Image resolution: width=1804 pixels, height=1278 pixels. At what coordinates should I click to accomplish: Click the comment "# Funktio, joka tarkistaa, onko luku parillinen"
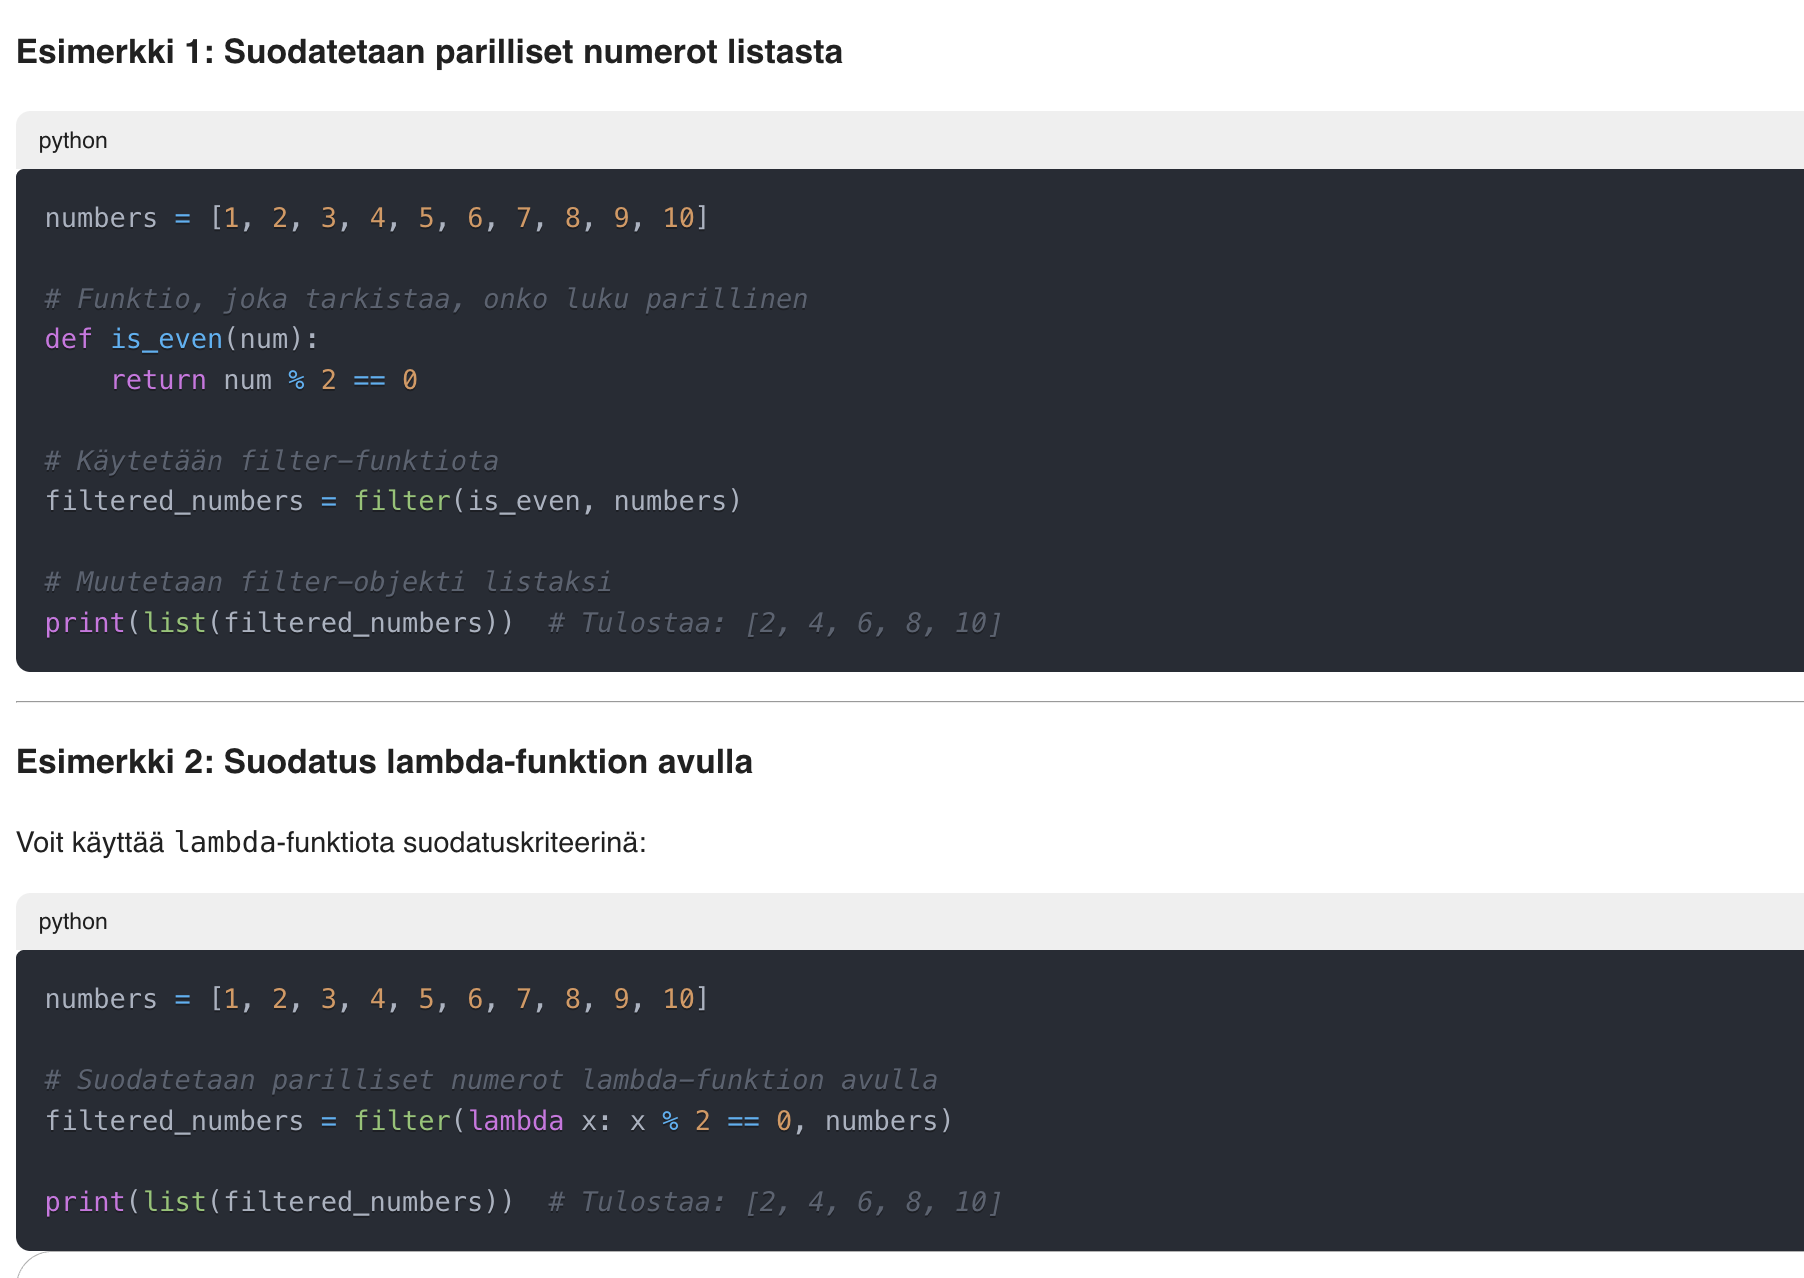pyautogui.click(x=426, y=299)
